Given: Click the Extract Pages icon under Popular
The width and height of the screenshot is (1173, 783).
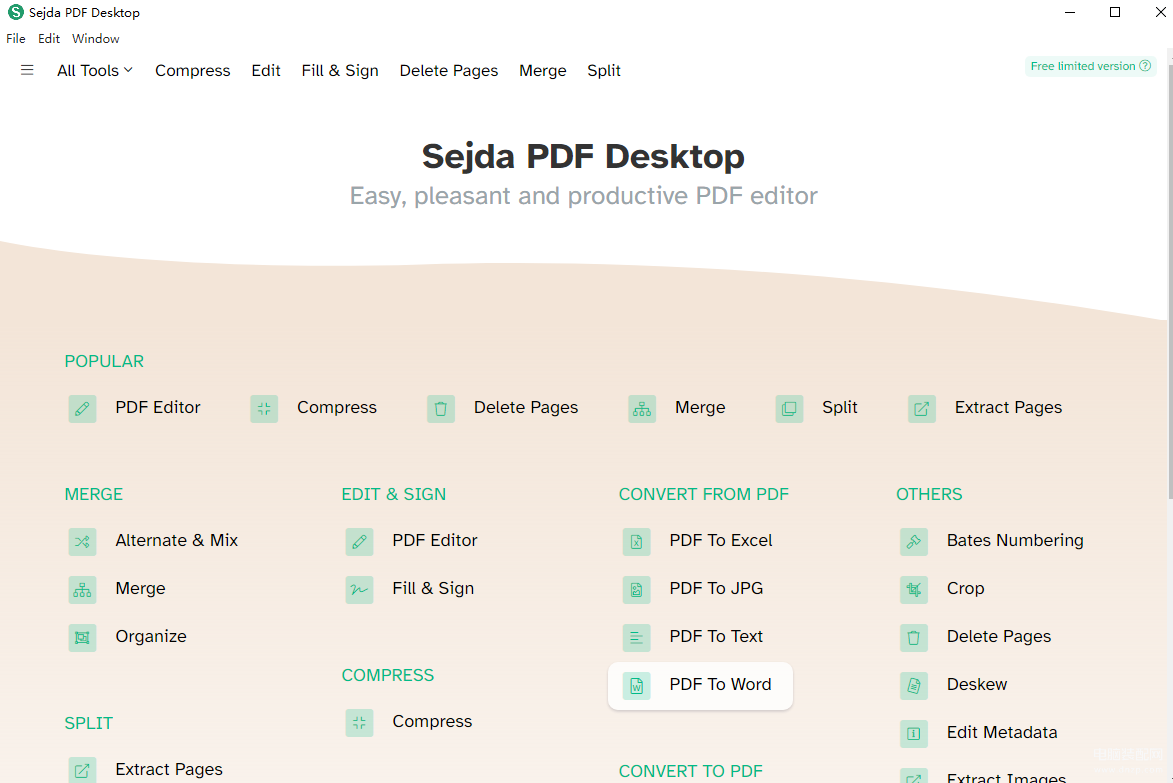Looking at the screenshot, I should coord(922,409).
